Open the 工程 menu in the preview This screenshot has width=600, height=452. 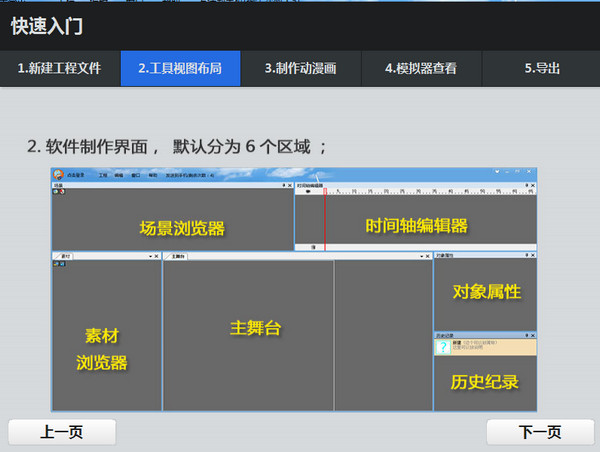[102, 175]
